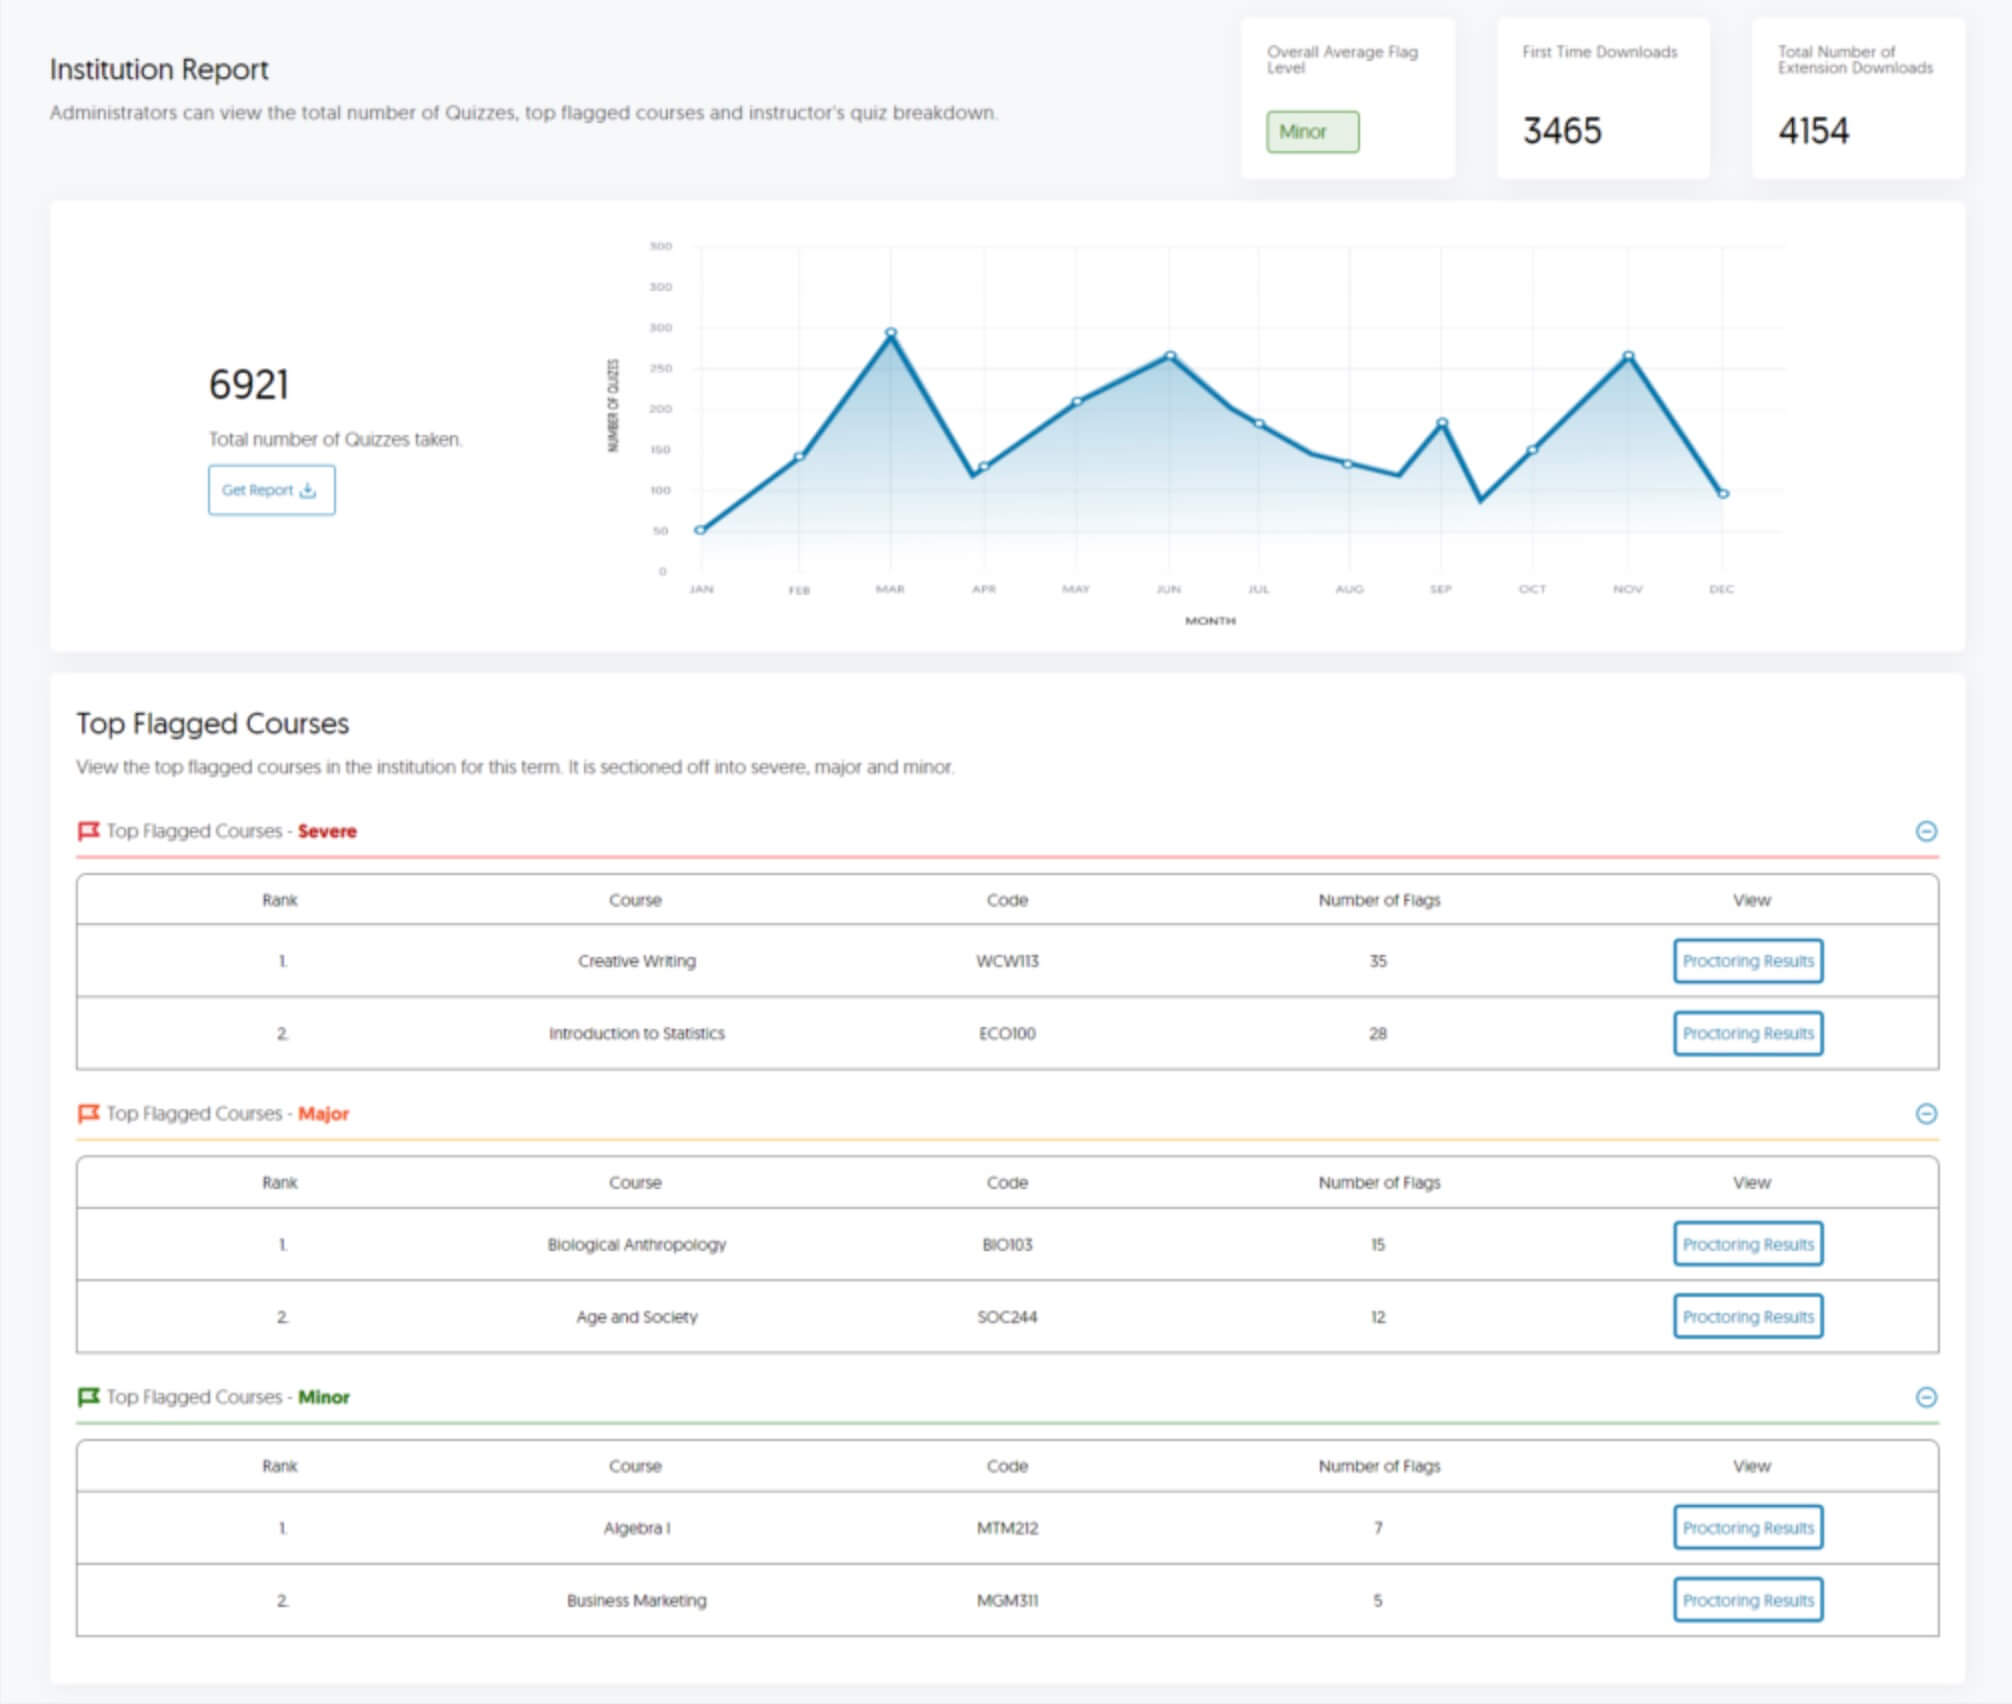Click the Institution Report heading

[159, 69]
